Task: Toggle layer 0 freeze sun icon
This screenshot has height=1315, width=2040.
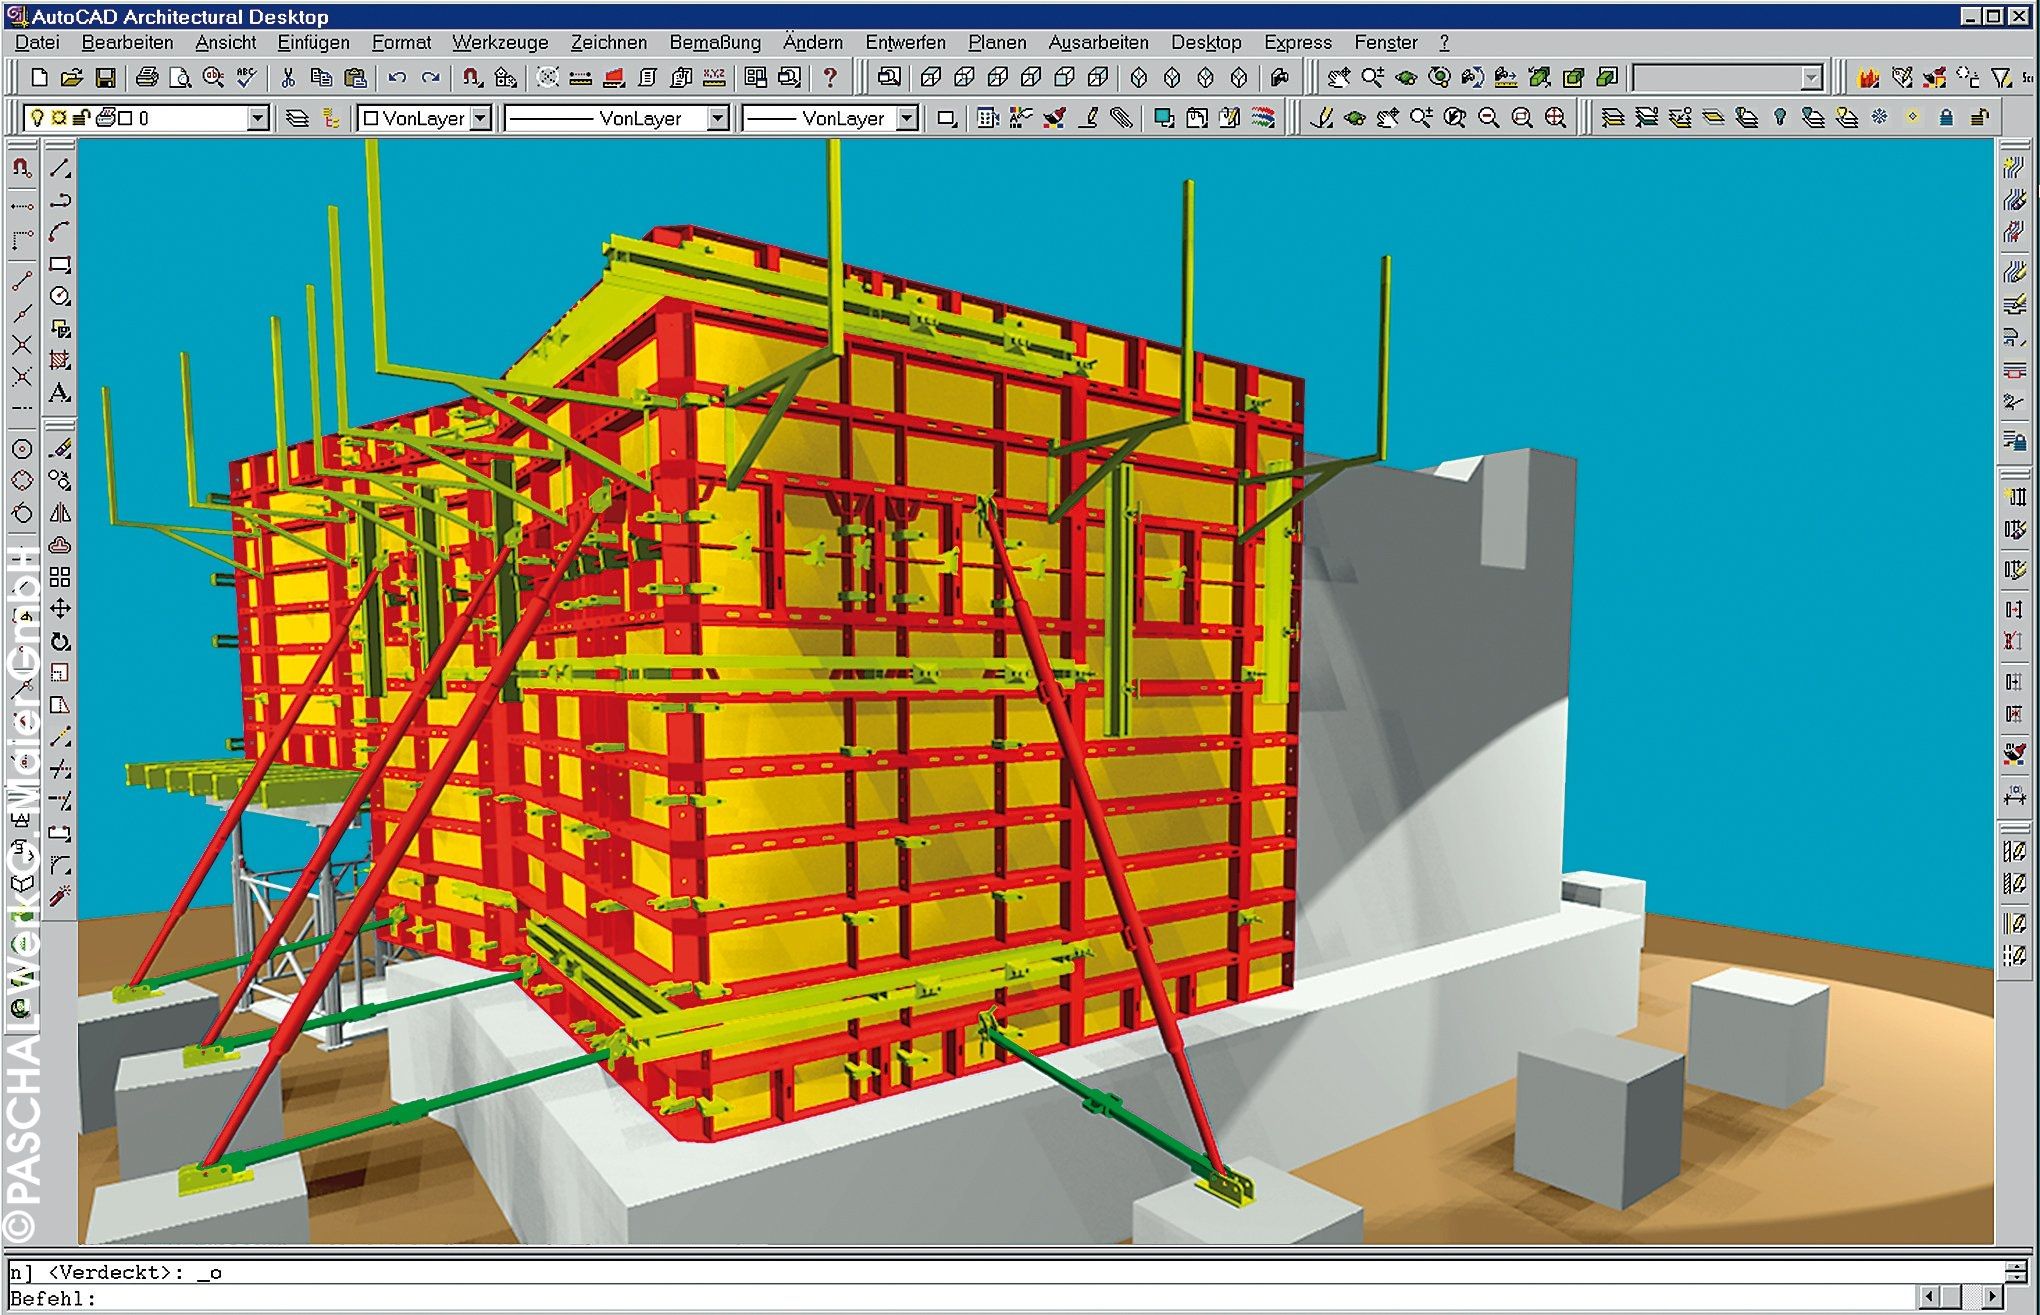Action: [x=60, y=118]
